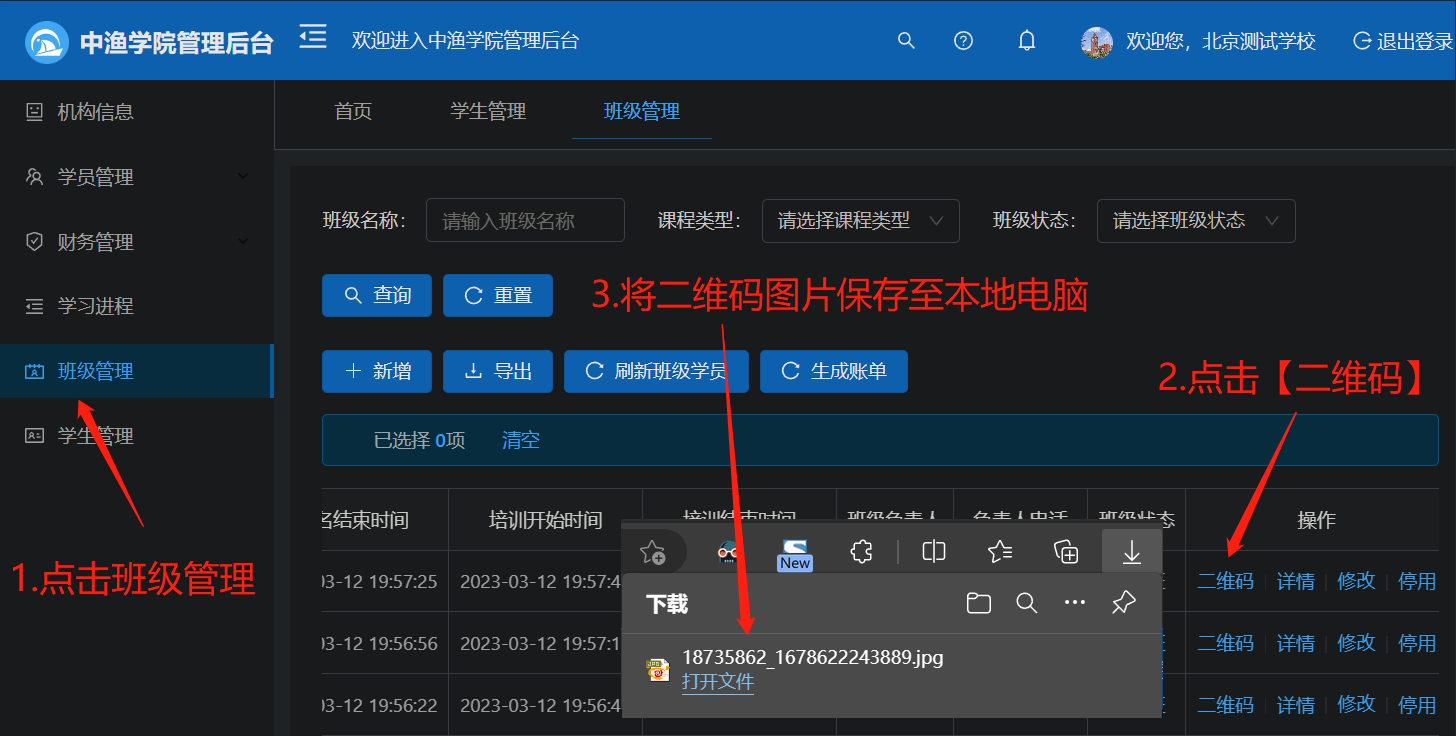The height and width of the screenshot is (736, 1456).
Task: Open the 课程类型 dropdown
Action: (861, 221)
